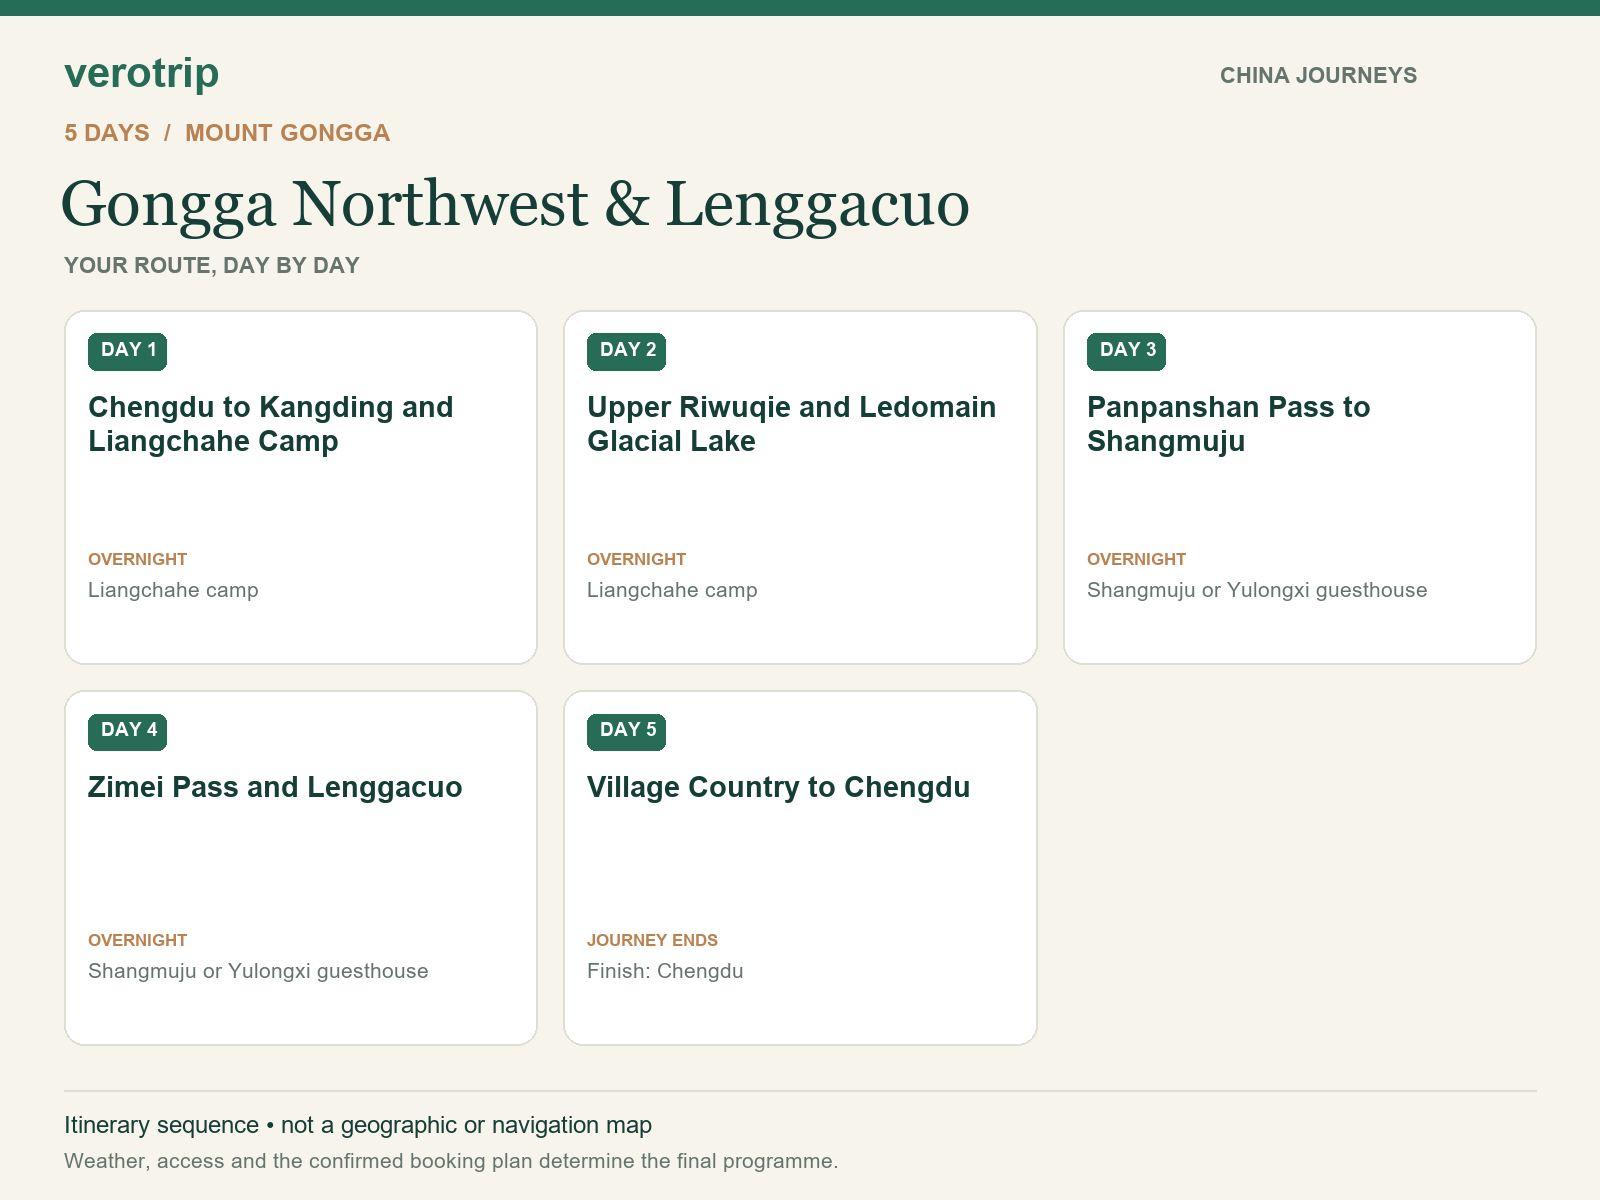
Task: Click Day 3 'Shangmuju or Yulongxi guesthouse' text
Action: click(1257, 590)
